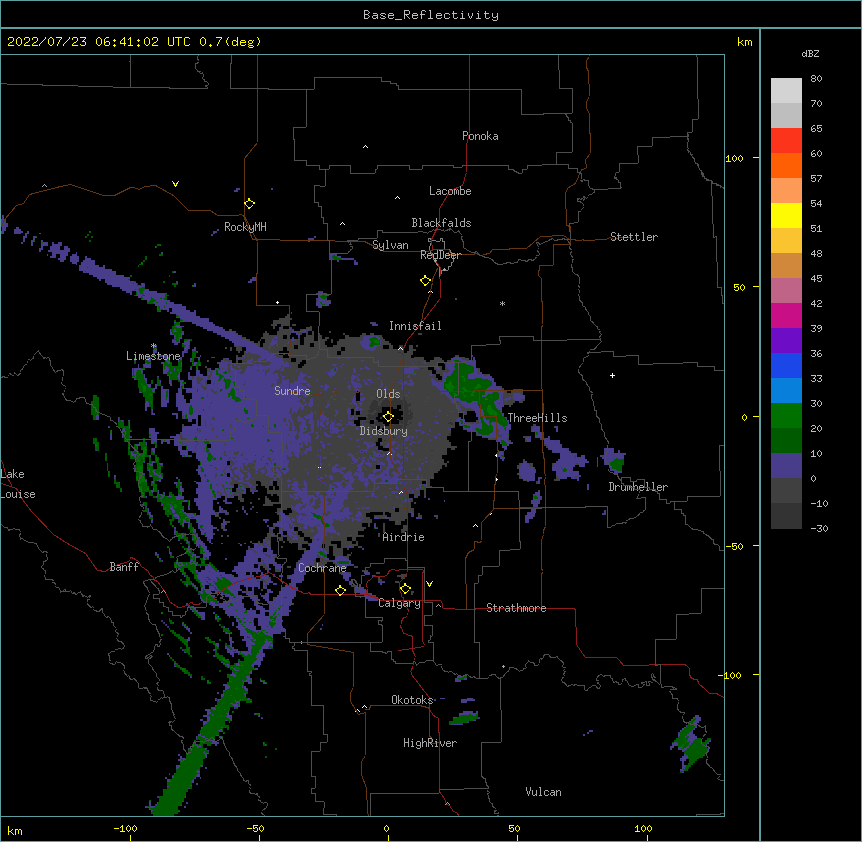Select the yellow diamond marker south of RedDeer
Screen dimensions: 862x842
[425, 281]
